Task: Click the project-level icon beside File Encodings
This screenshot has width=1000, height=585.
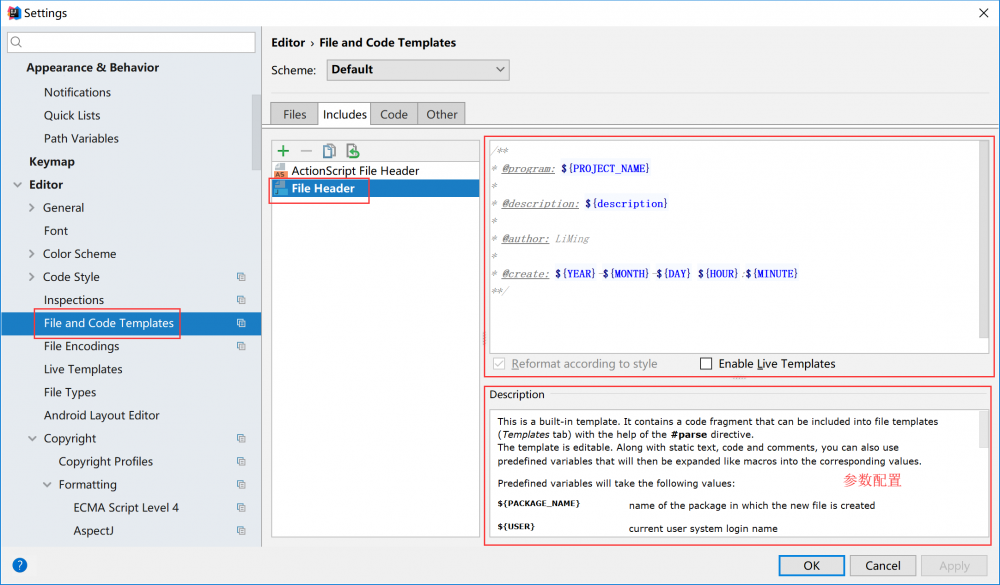Action: [x=241, y=346]
